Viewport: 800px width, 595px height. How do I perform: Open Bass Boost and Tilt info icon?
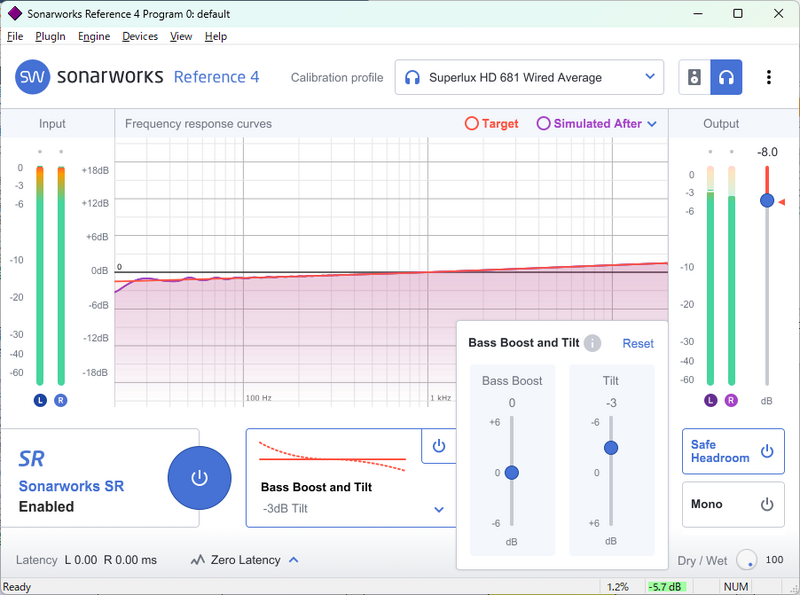pyautogui.click(x=592, y=343)
